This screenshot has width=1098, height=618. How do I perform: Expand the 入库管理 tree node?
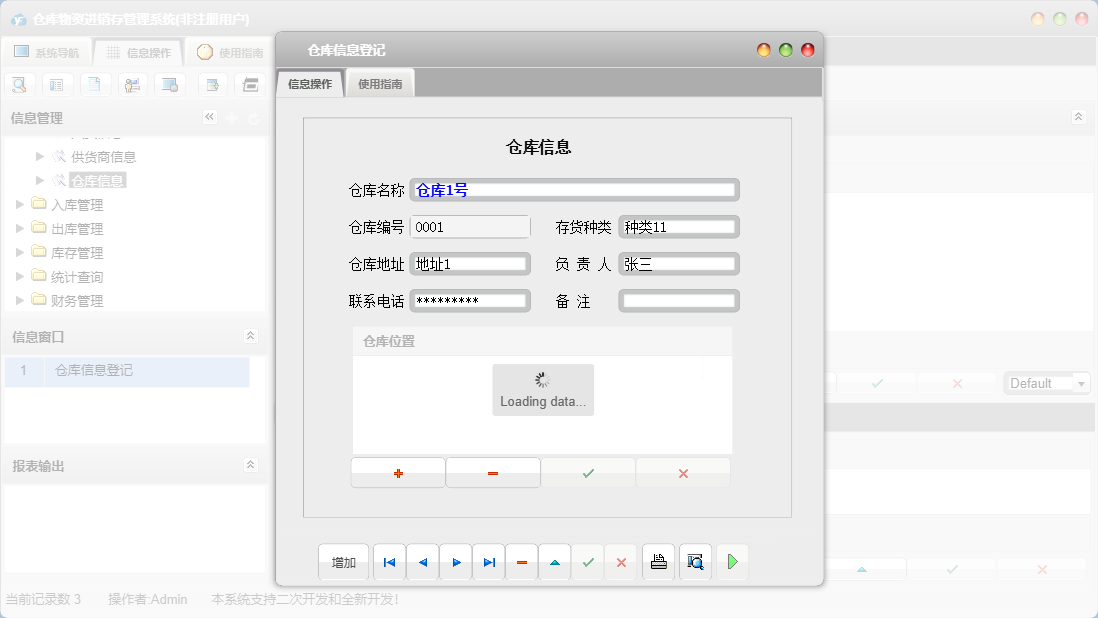coord(19,203)
